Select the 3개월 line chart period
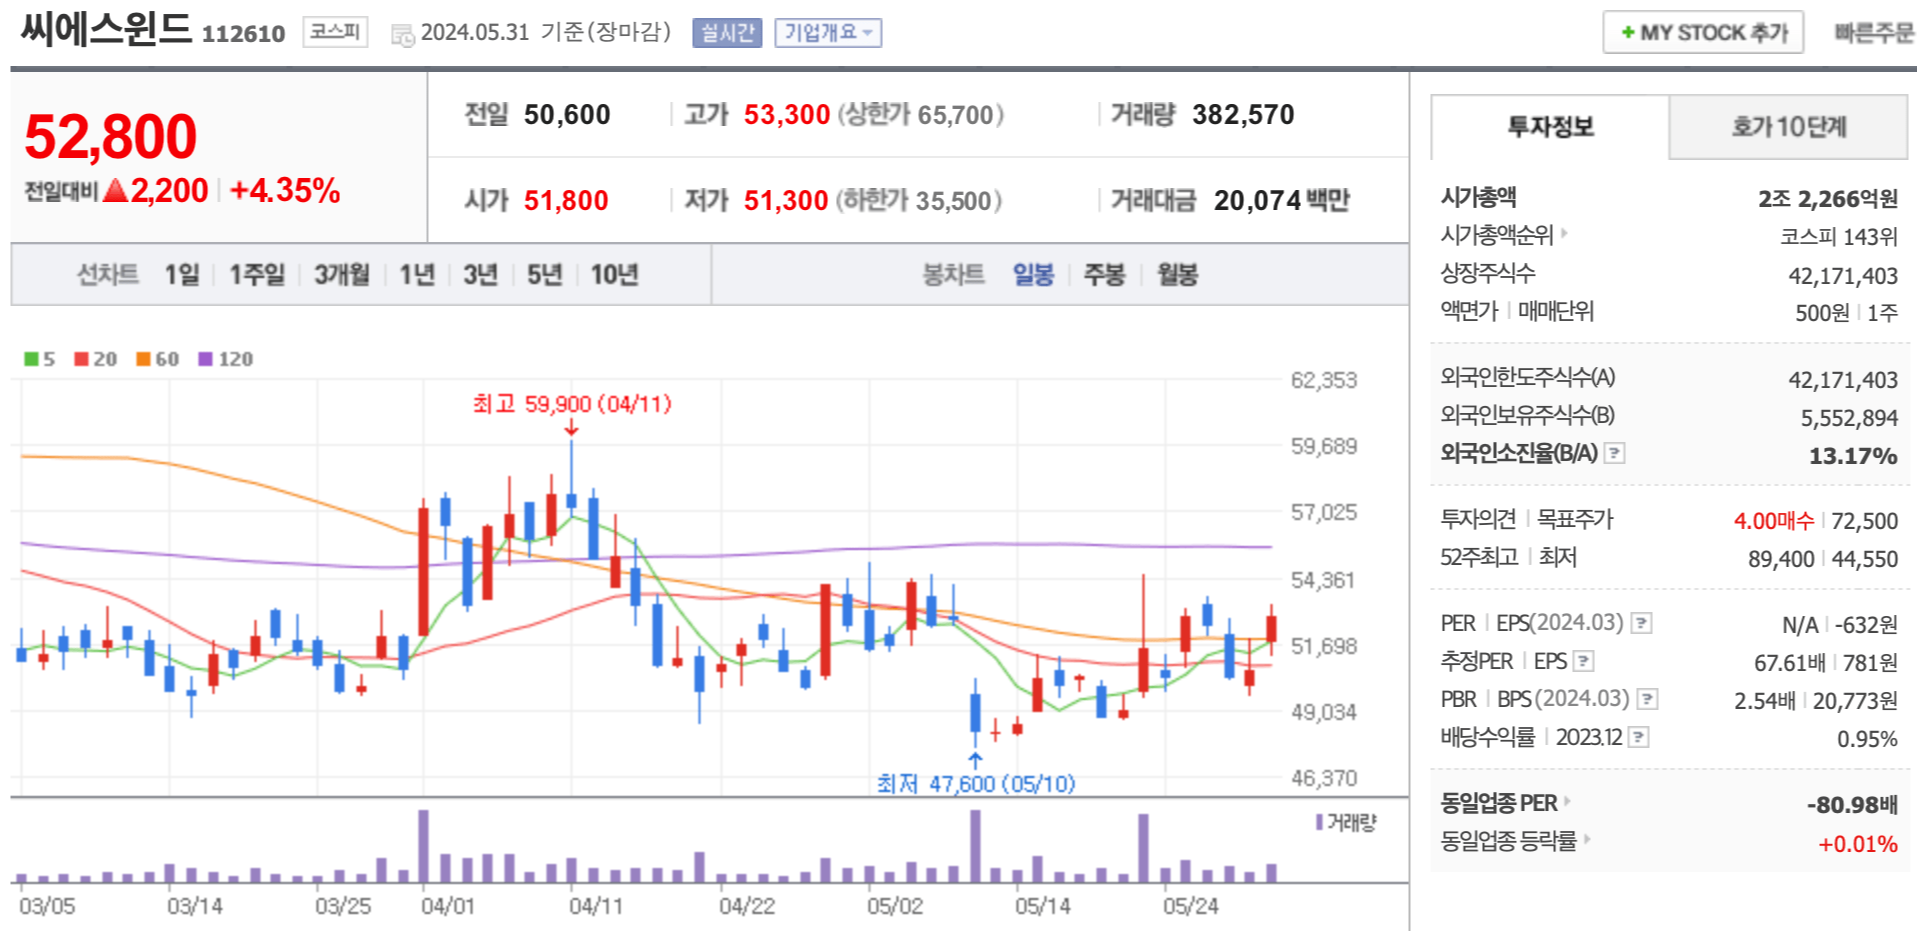 coord(342,274)
